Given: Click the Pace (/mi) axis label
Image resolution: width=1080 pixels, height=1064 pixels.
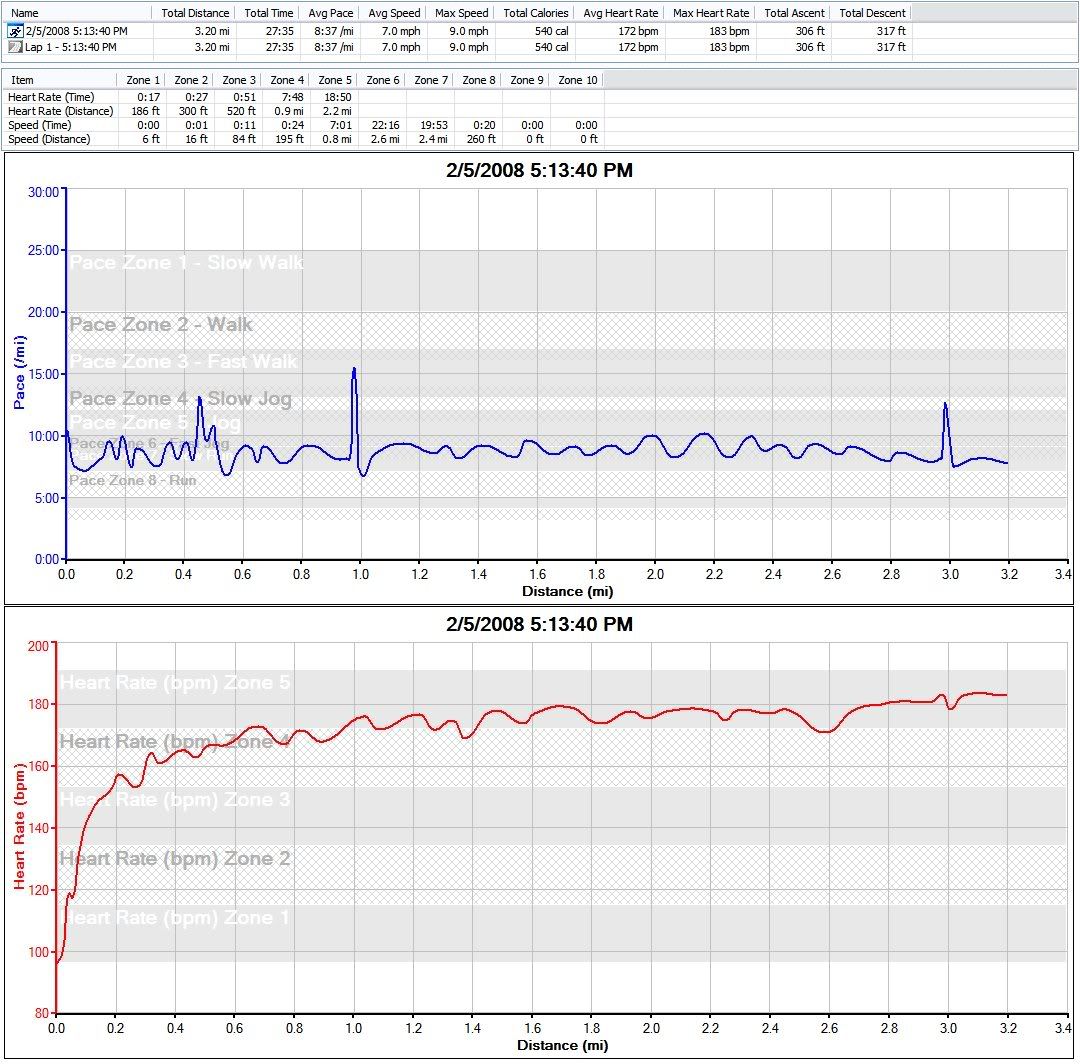Looking at the screenshot, I should point(19,373).
